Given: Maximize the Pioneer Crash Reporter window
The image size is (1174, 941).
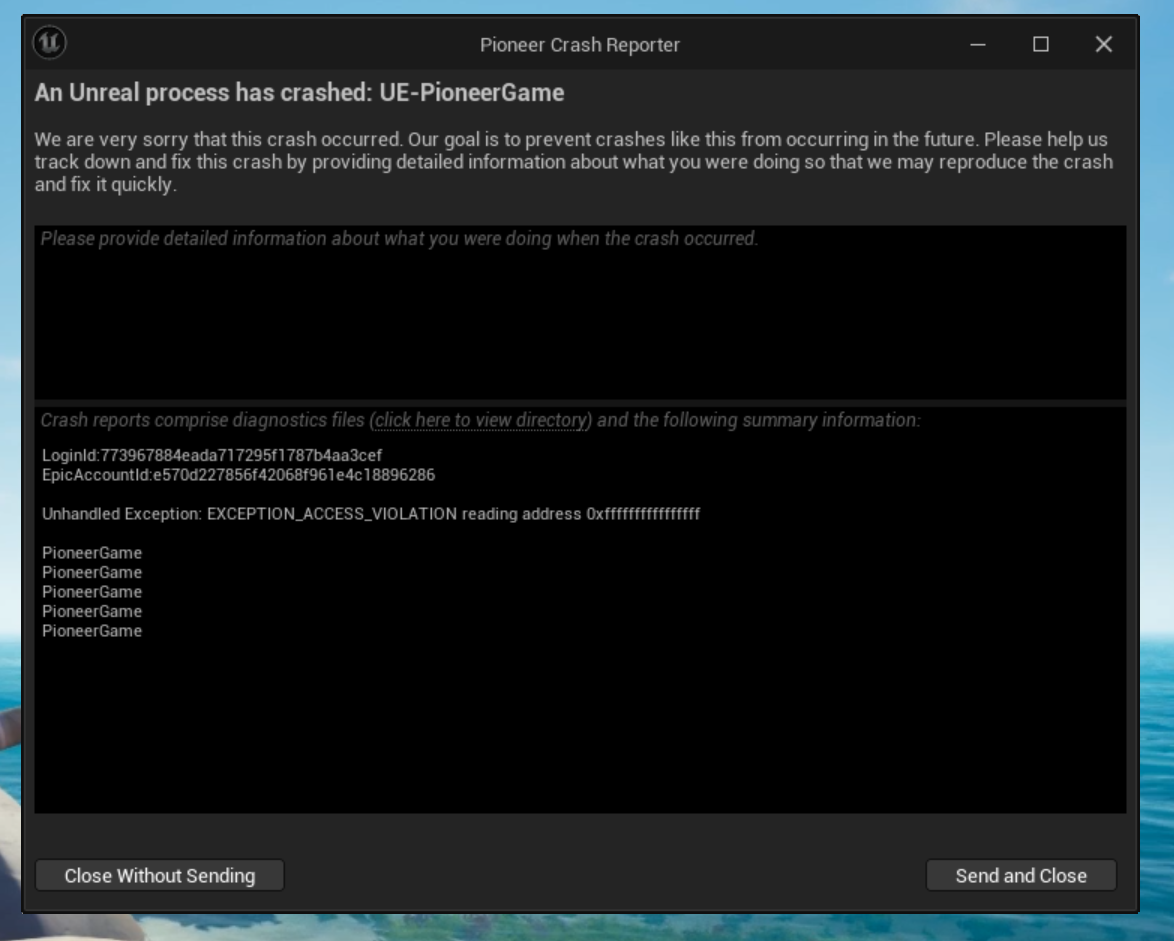Looking at the screenshot, I should click(1040, 44).
